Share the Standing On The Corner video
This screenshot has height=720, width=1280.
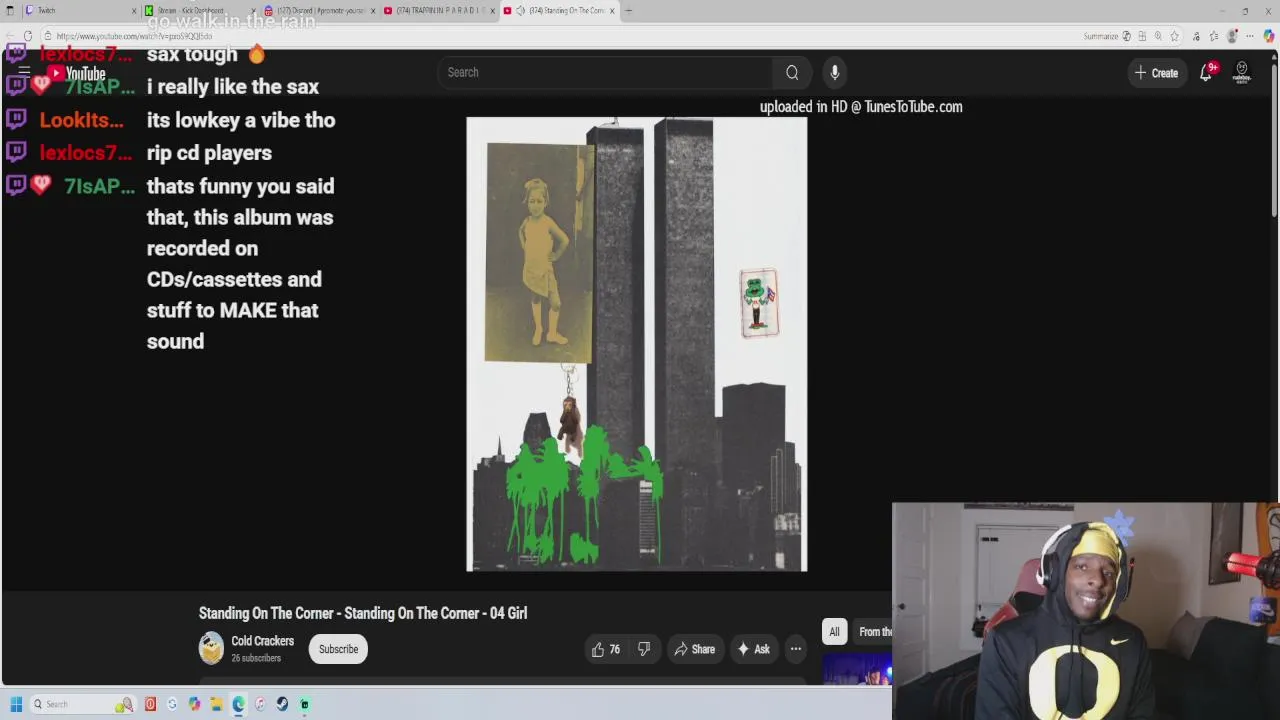695,649
